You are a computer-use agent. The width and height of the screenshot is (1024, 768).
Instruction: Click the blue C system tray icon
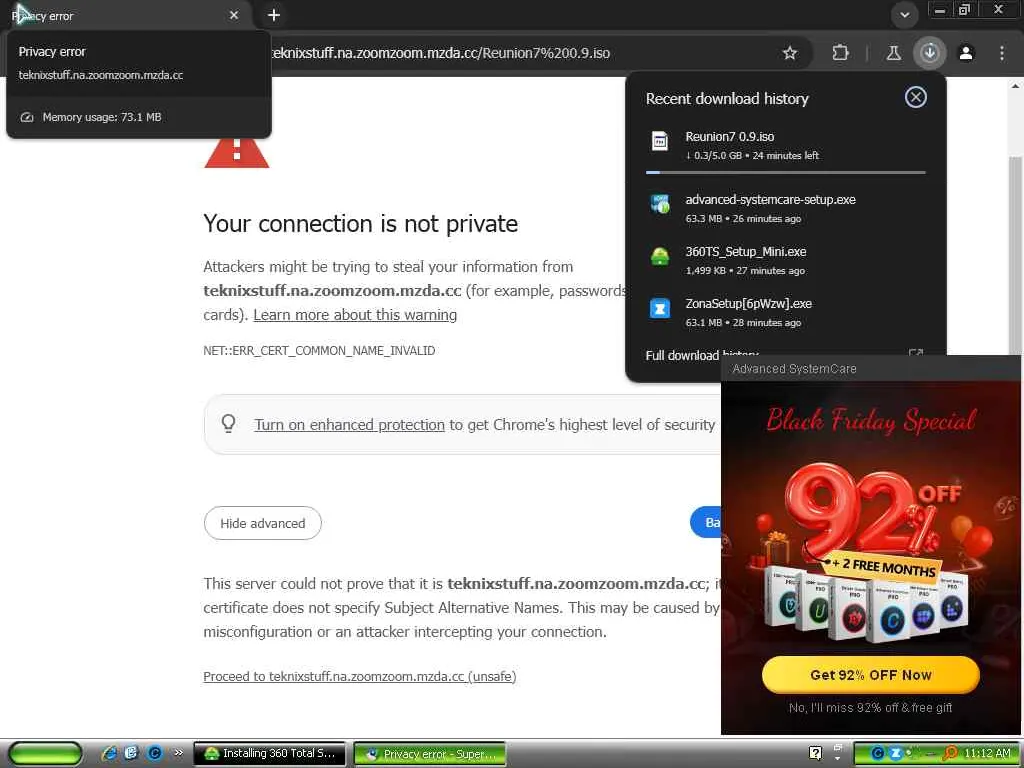(878, 753)
